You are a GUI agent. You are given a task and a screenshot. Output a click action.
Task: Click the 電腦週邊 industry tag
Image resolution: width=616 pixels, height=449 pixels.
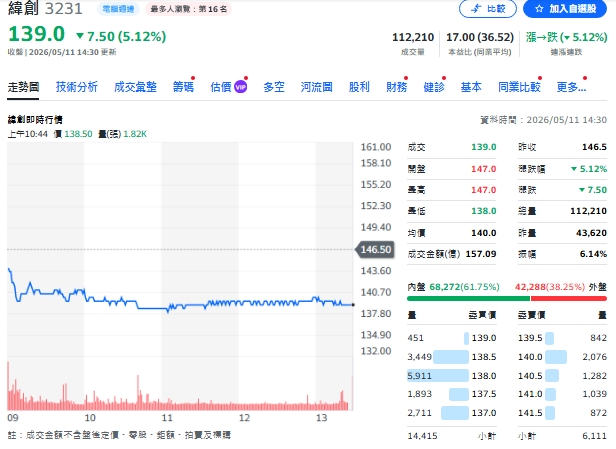[x=118, y=9]
